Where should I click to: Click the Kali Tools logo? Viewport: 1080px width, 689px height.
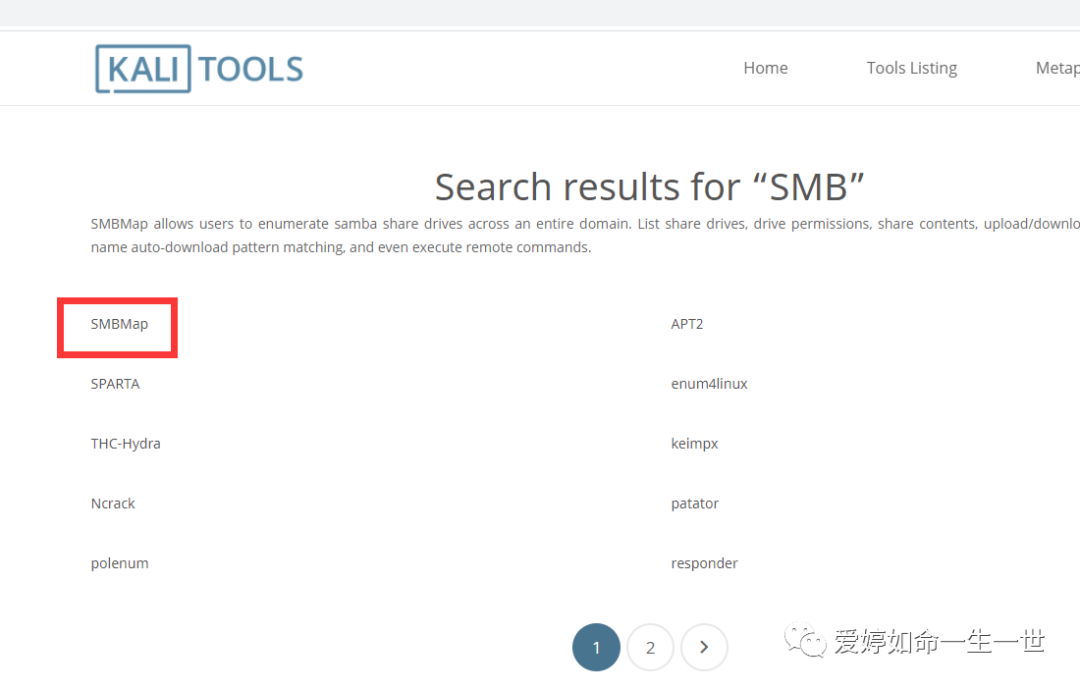point(199,69)
